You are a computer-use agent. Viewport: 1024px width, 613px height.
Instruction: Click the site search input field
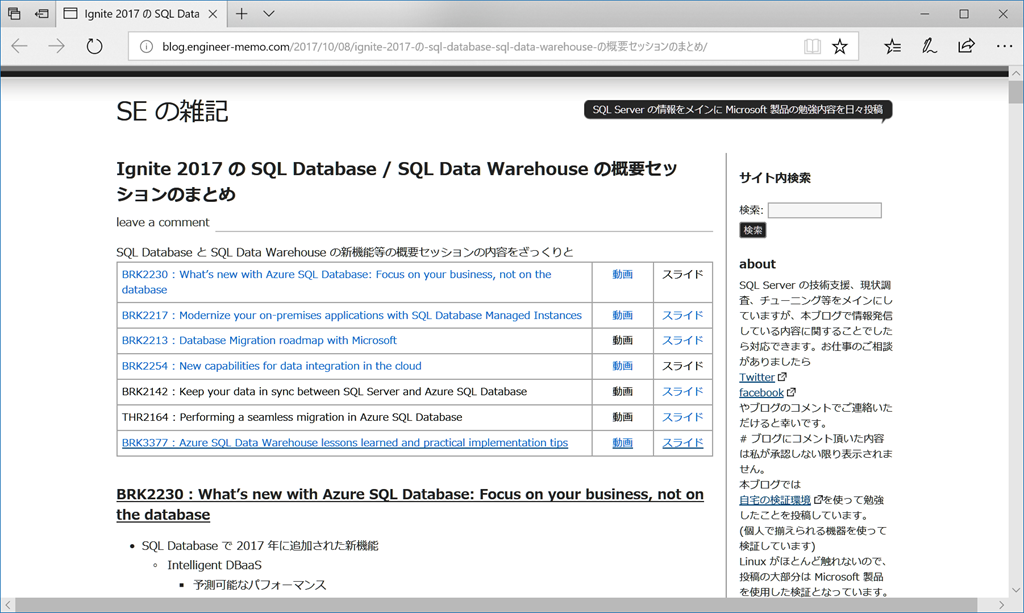click(824, 210)
